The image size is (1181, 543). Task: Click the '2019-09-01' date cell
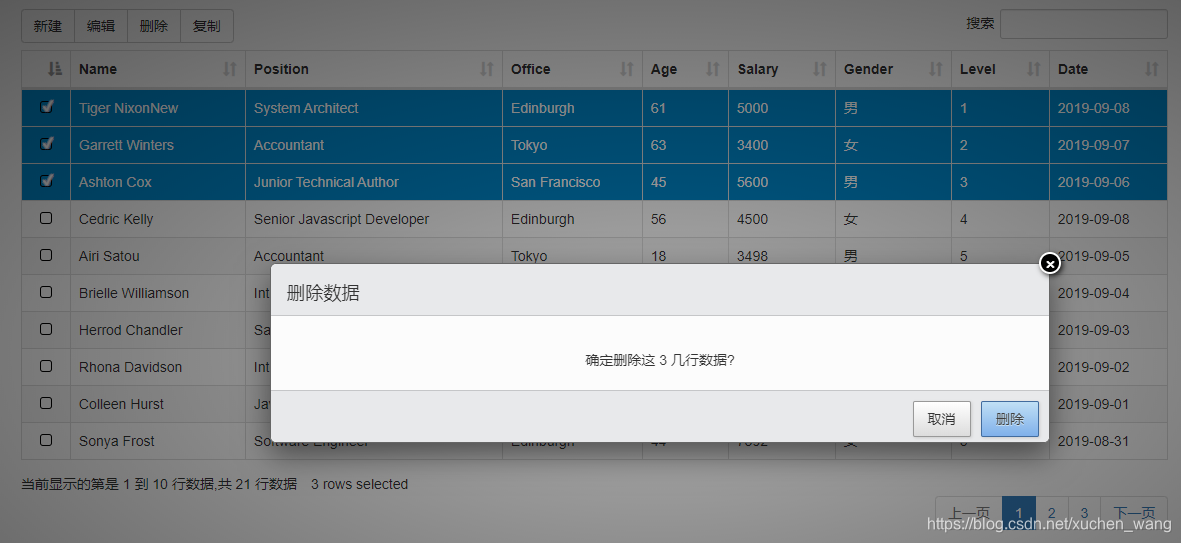1108,404
